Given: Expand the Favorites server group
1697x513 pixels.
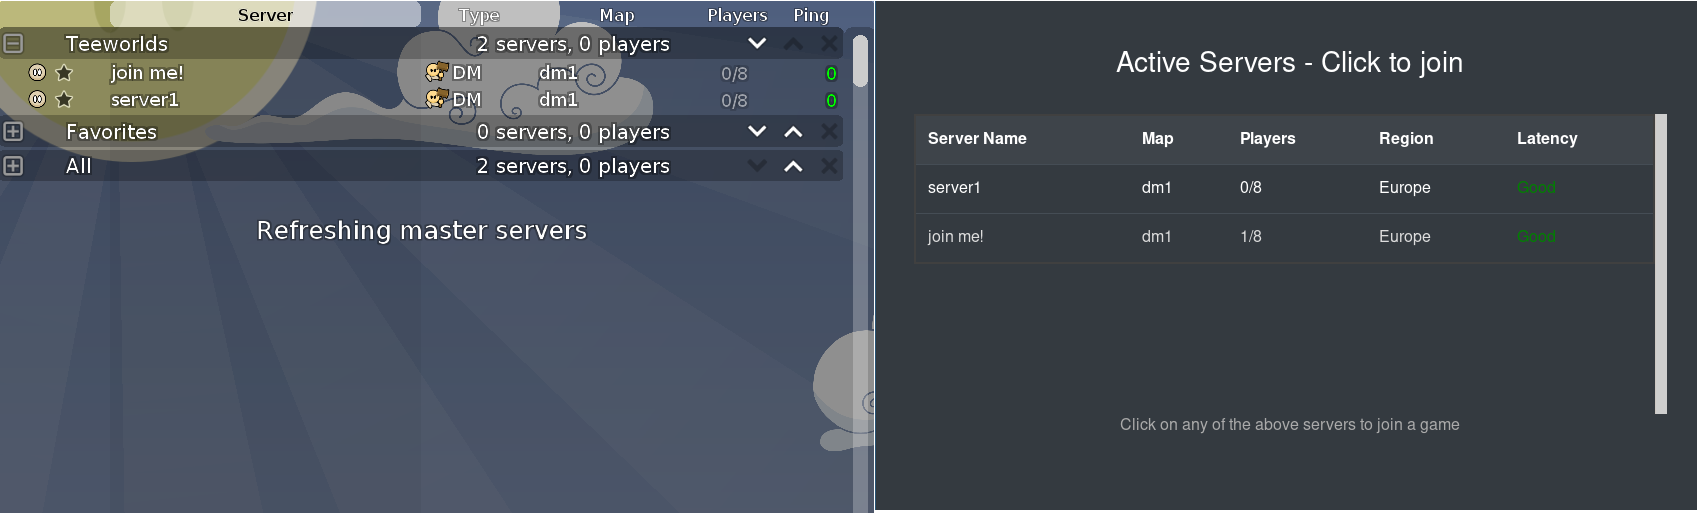Looking at the screenshot, I should pos(13,132).
